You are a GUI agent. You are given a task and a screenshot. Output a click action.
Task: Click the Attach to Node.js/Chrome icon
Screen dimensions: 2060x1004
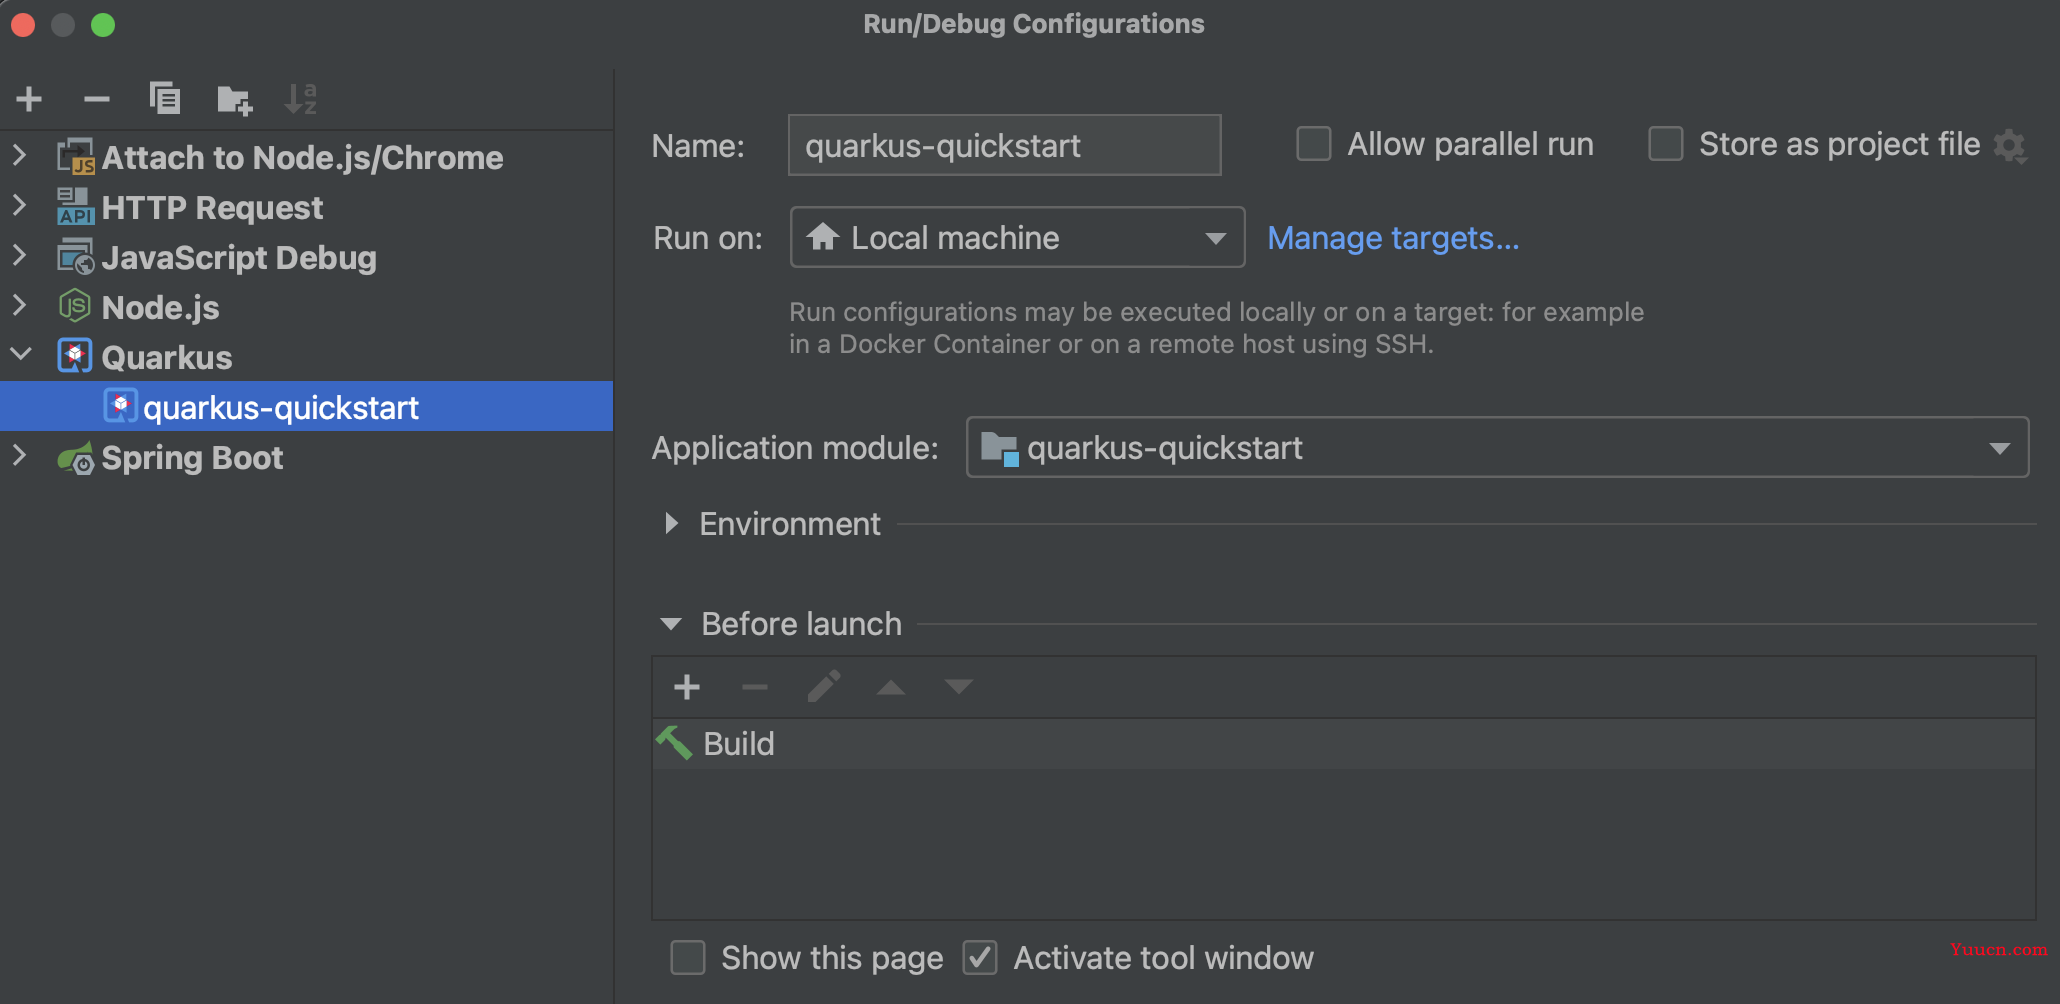75,157
